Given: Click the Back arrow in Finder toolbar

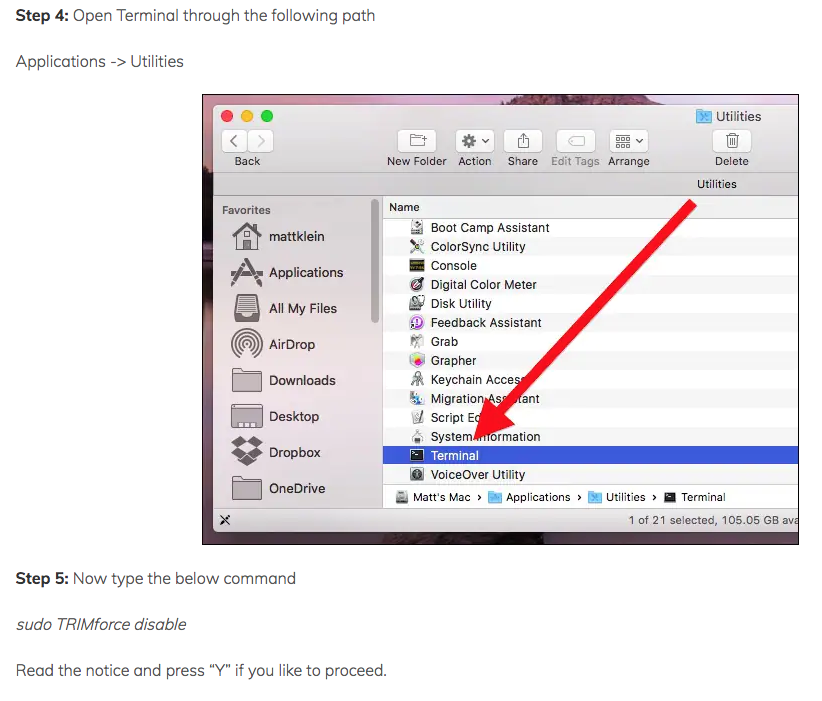Looking at the screenshot, I should coord(234,141).
